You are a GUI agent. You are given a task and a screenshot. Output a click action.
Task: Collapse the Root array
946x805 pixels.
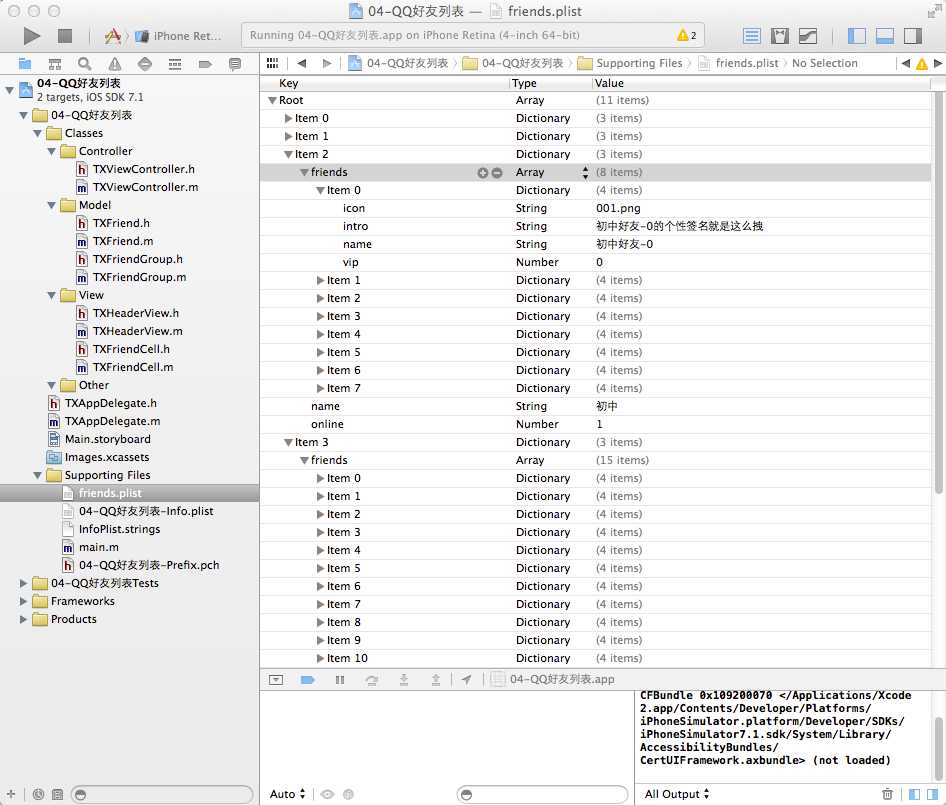point(273,101)
